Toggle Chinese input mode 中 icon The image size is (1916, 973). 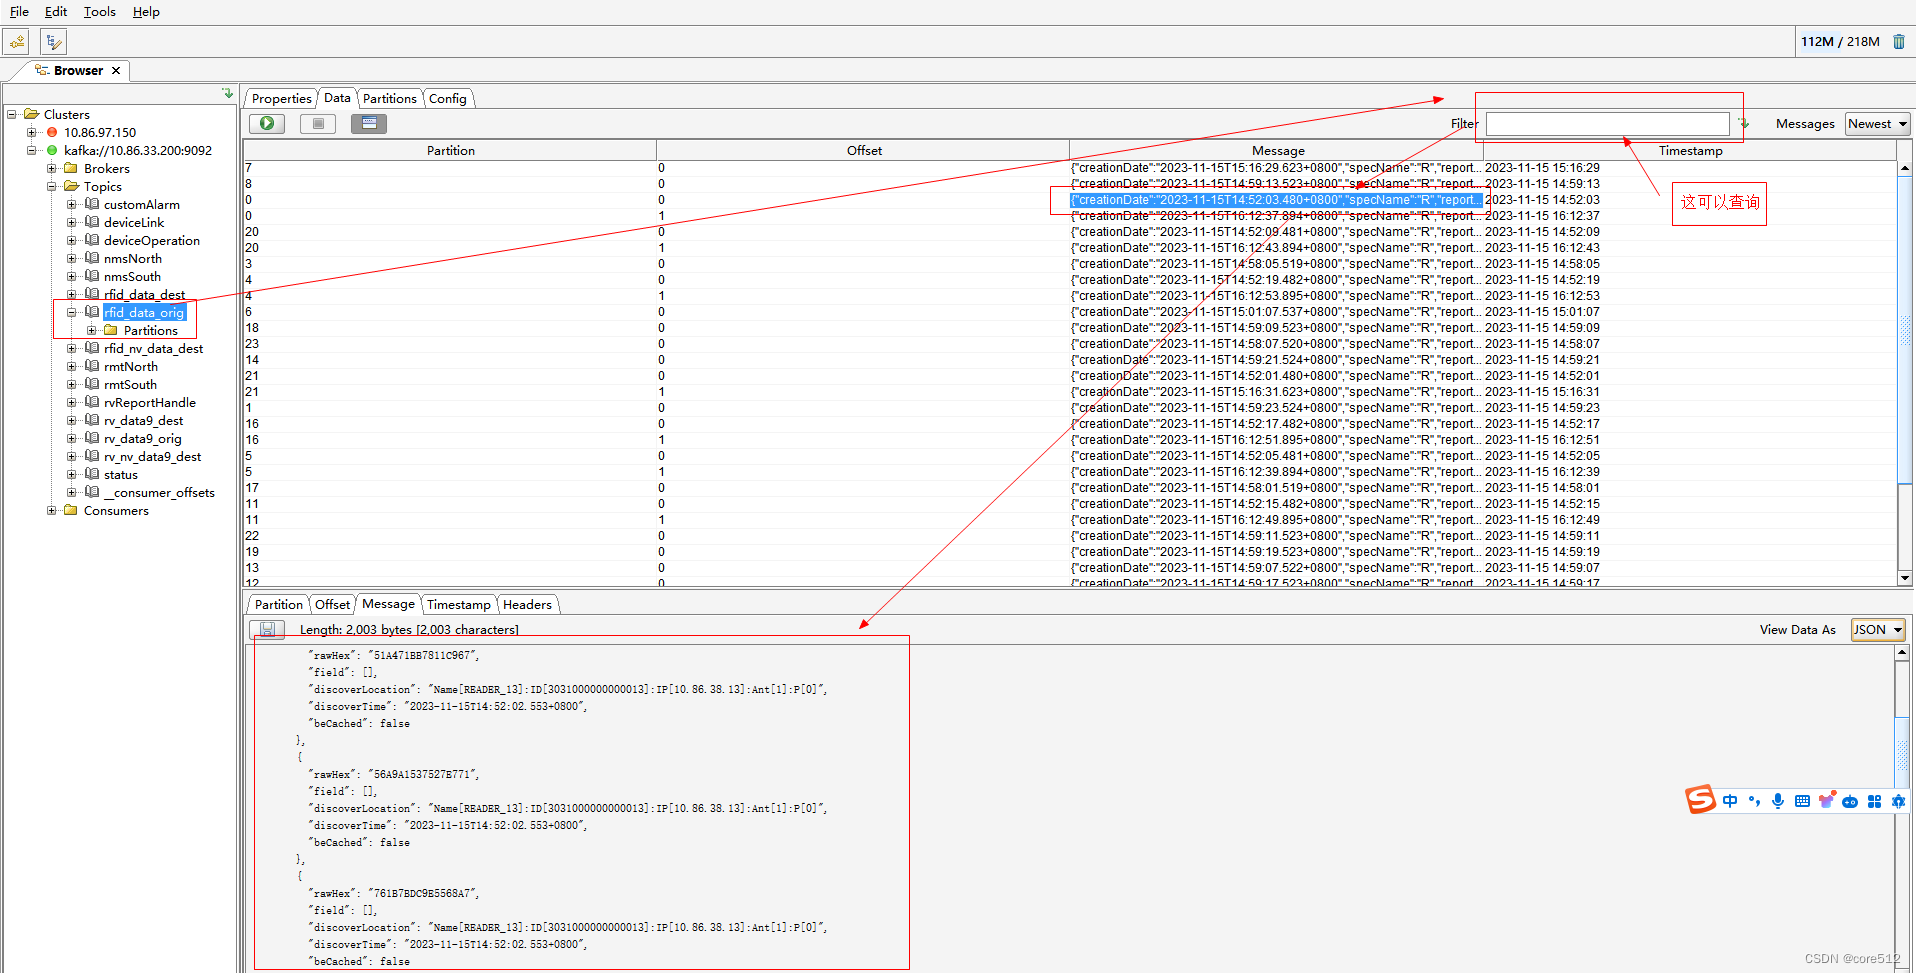pyautogui.click(x=1730, y=801)
